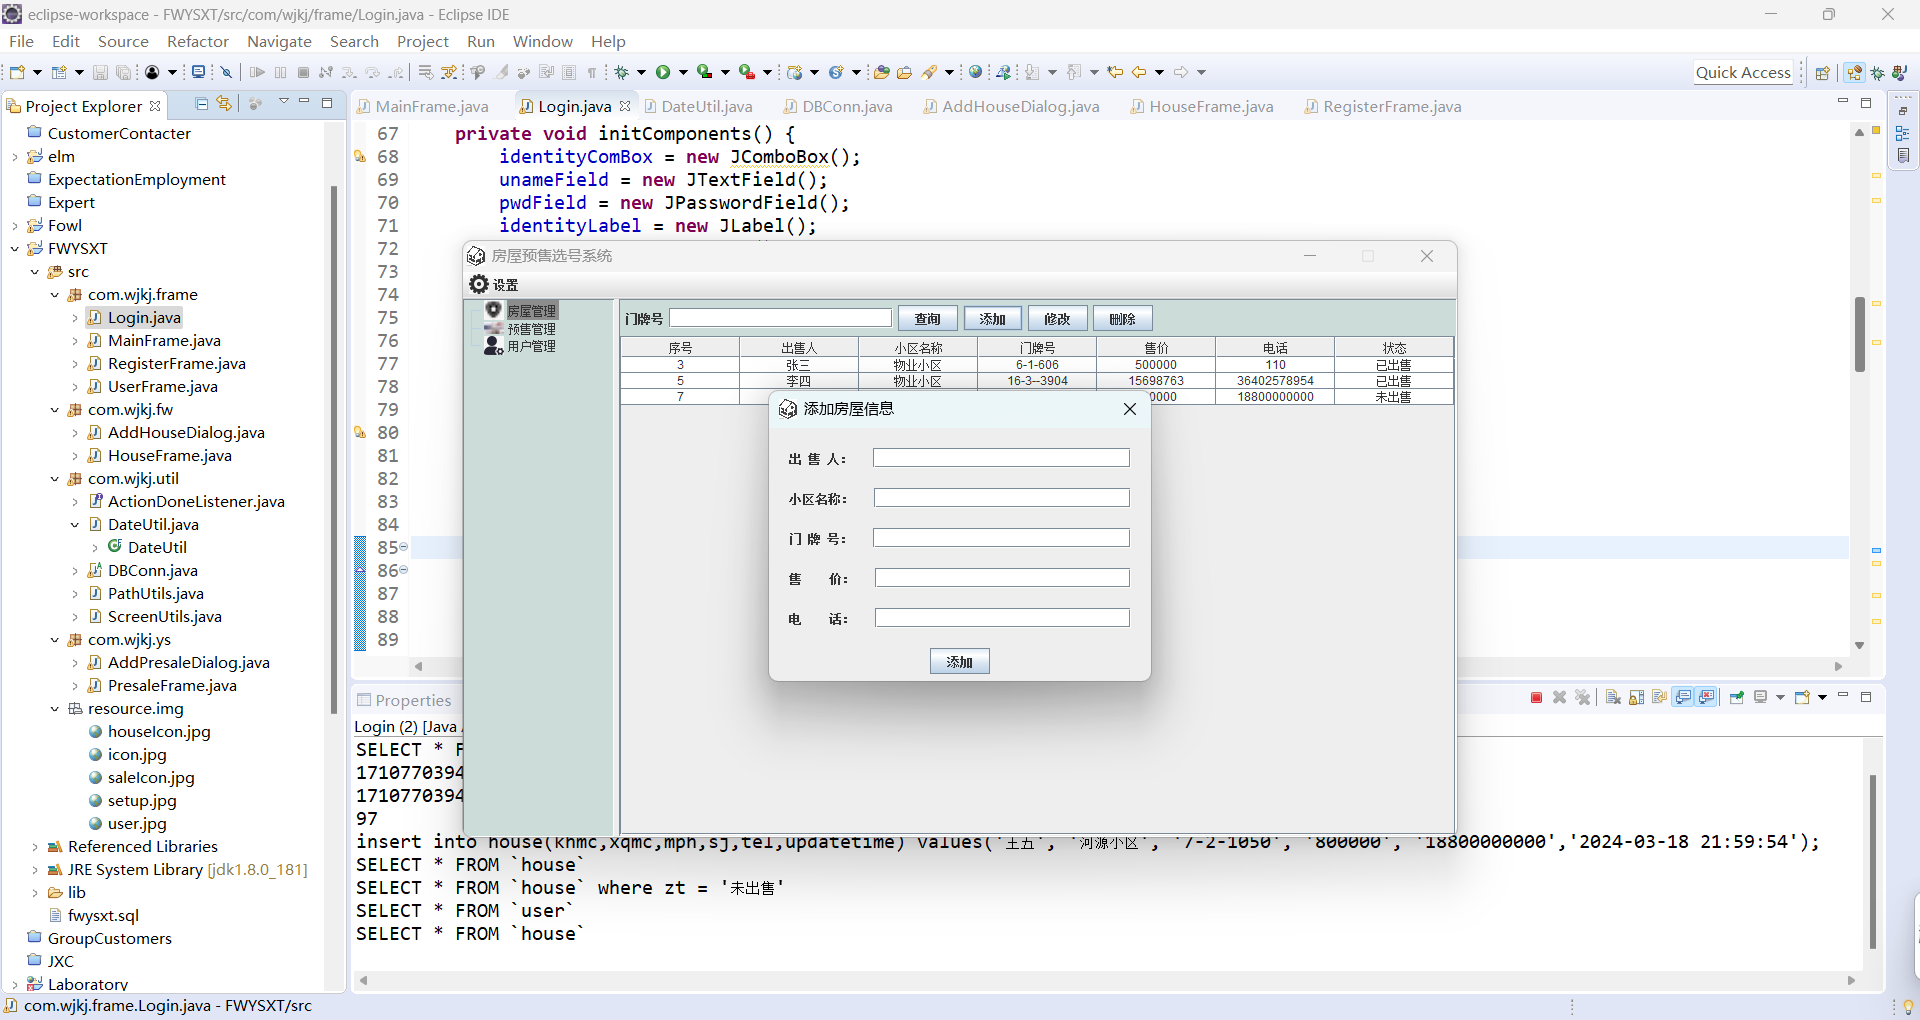Click the 修改 button
The image size is (1920, 1020).
[1057, 319]
